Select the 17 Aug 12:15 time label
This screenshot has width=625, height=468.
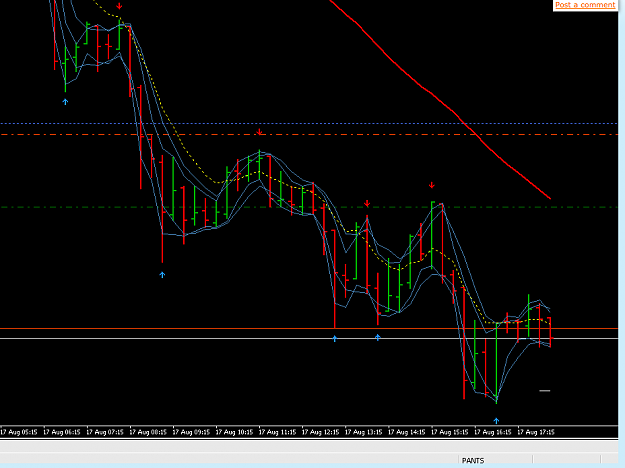320,432
